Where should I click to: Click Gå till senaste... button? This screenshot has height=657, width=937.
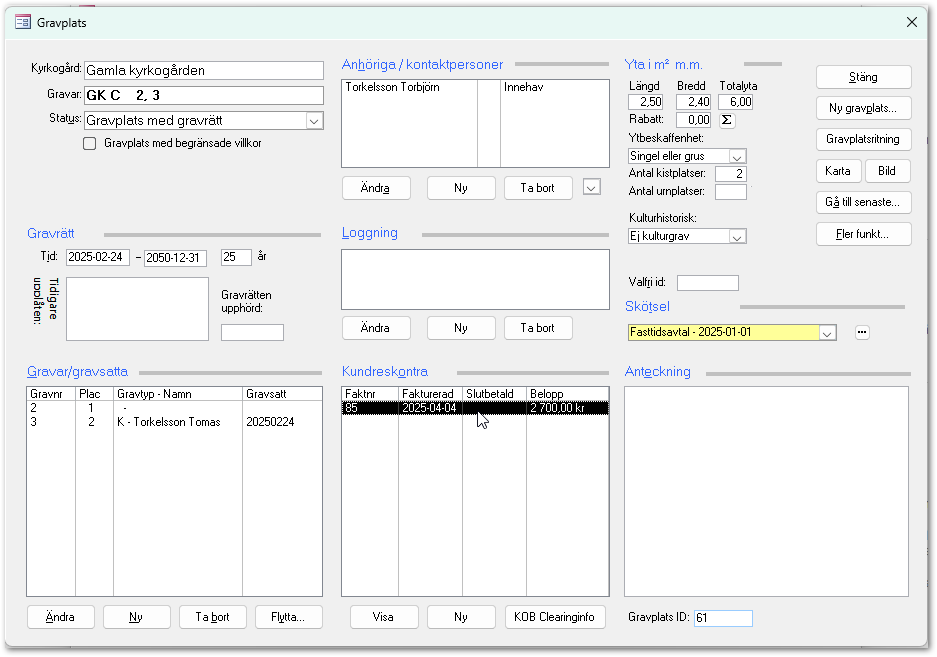click(x=863, y=202)
